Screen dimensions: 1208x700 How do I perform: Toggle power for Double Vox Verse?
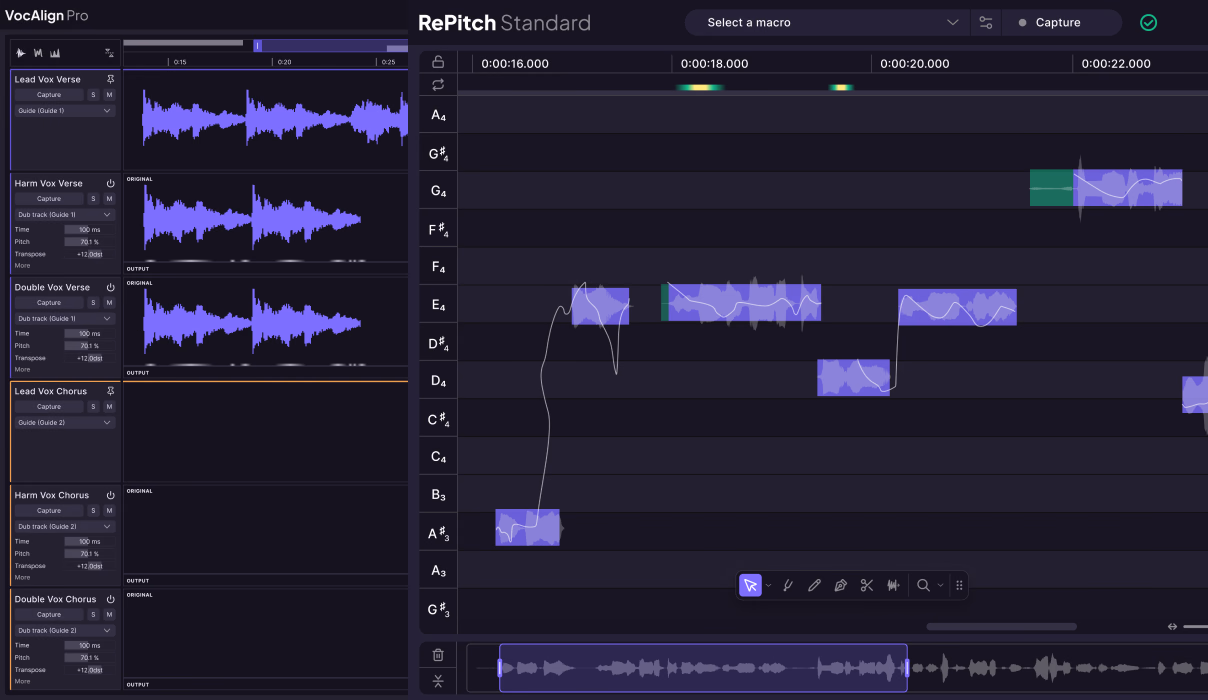[x=110, y=287]
